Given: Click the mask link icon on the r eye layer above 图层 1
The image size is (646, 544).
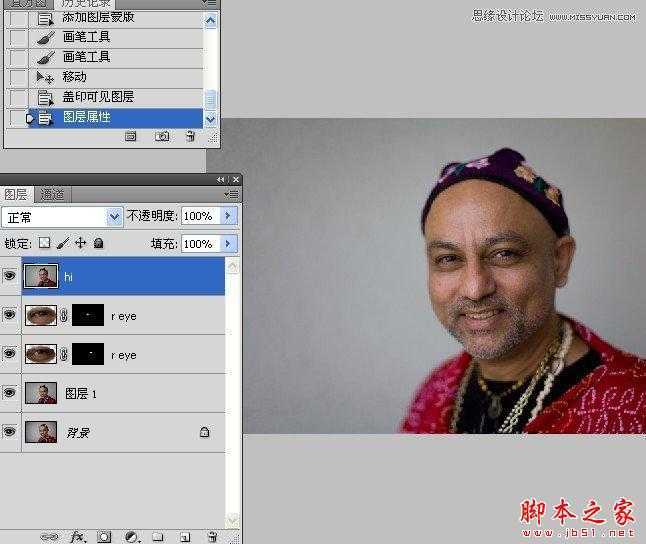Looking at the screenshot, I should 64,355.
